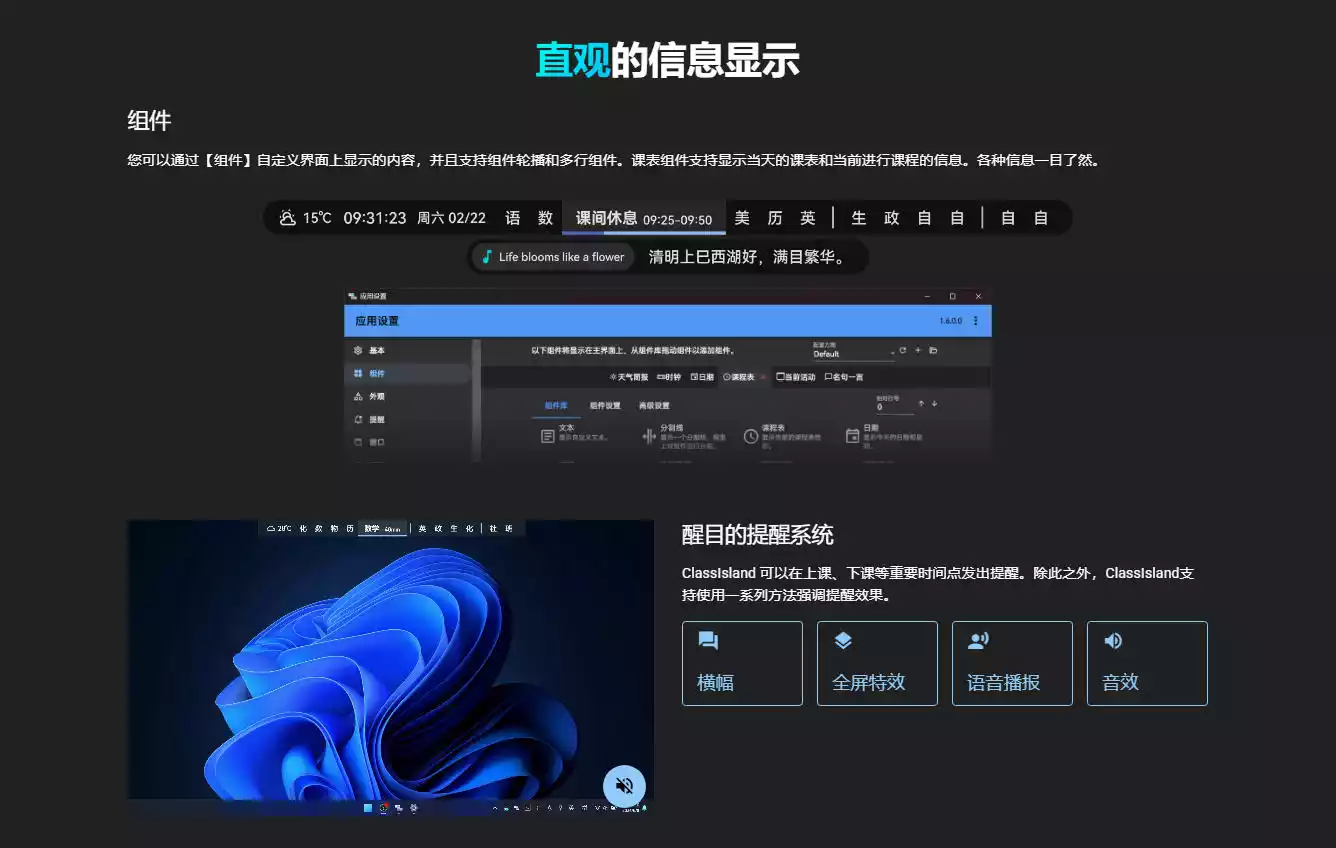1336x848 pixels.
Task: Pick the 分割线 item in the component library
Action: pos(685,435)
